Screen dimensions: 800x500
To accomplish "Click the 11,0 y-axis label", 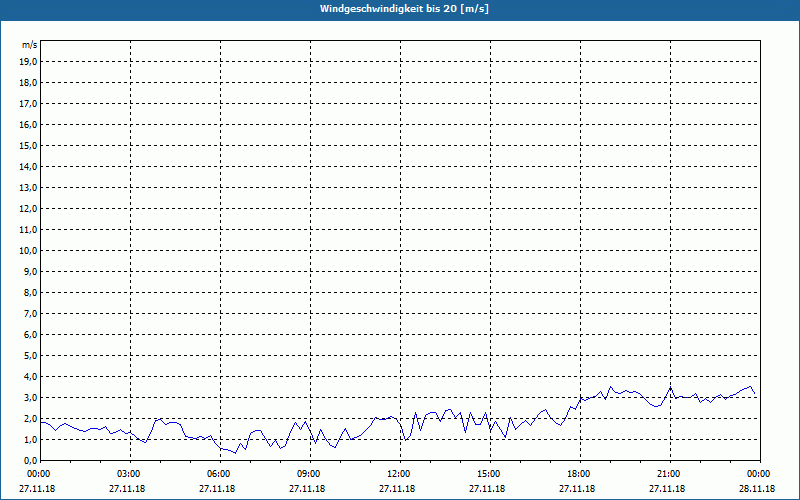I will point(29,230).
